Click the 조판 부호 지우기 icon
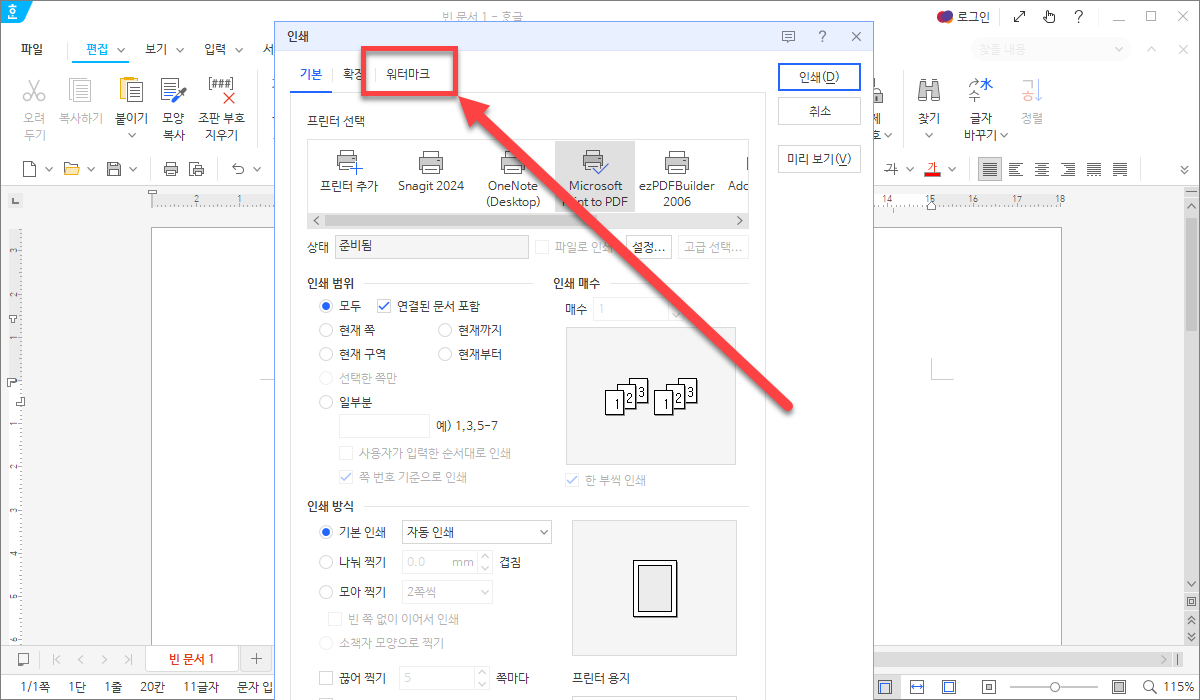The height and width of the screenshot is (700, 1200). (x=221, y=91)
